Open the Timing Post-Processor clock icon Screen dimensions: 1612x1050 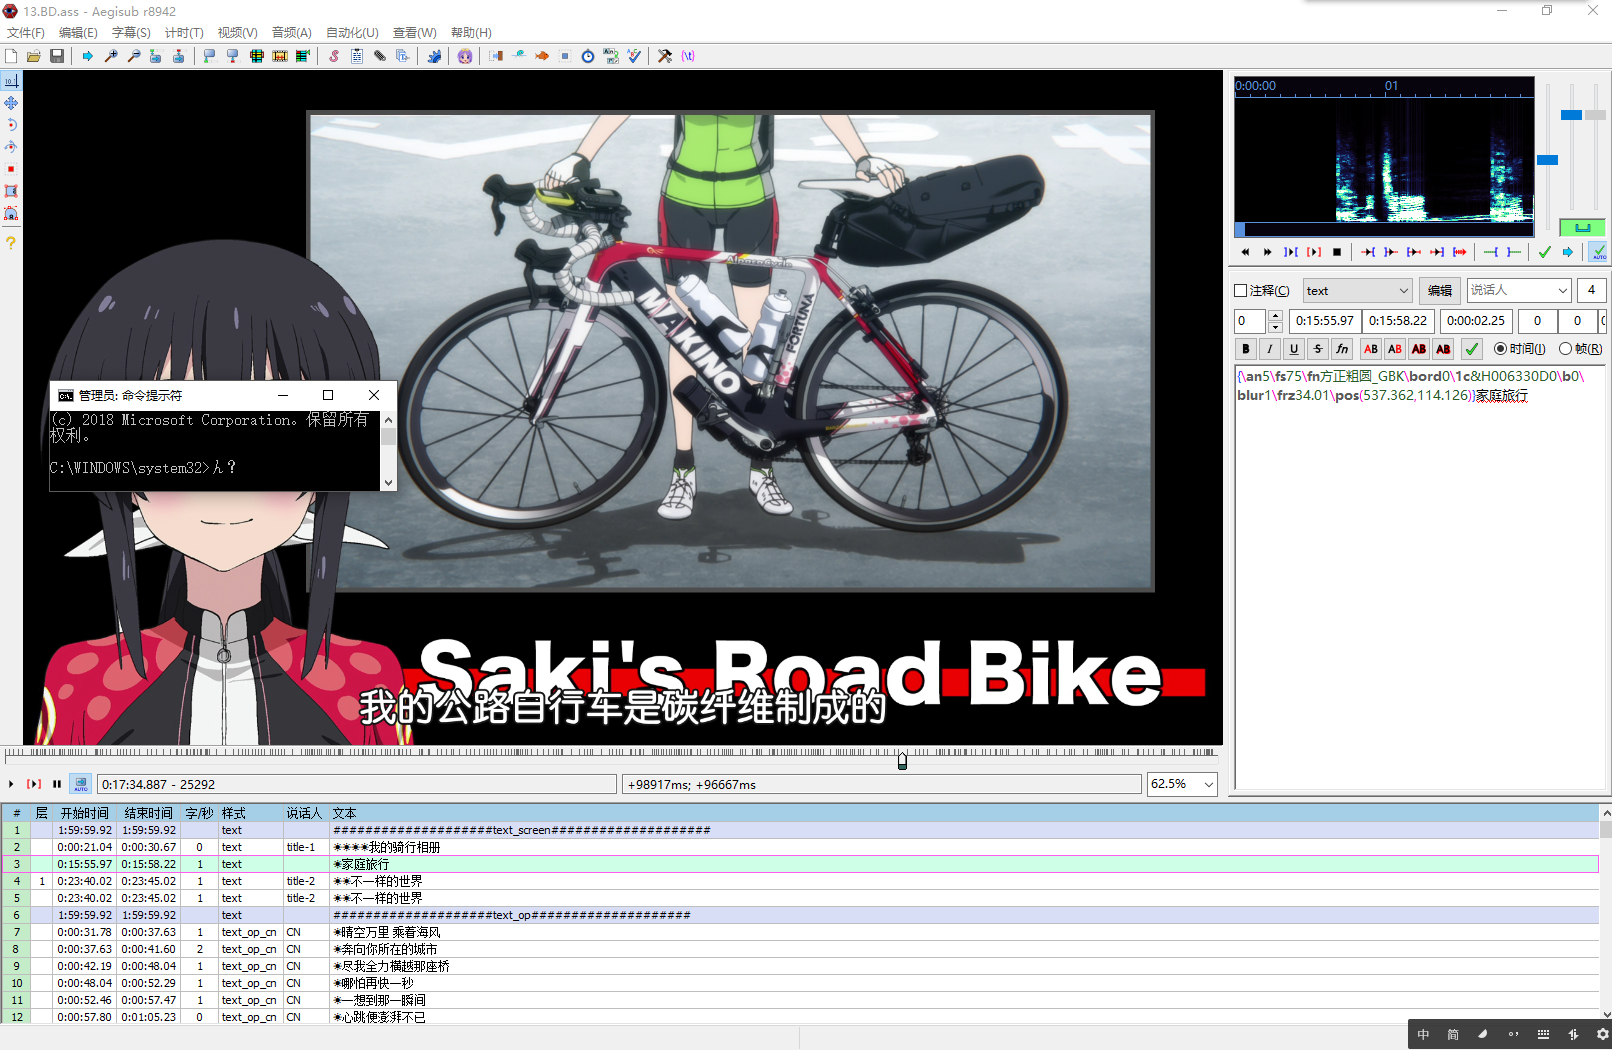[588, 56]
